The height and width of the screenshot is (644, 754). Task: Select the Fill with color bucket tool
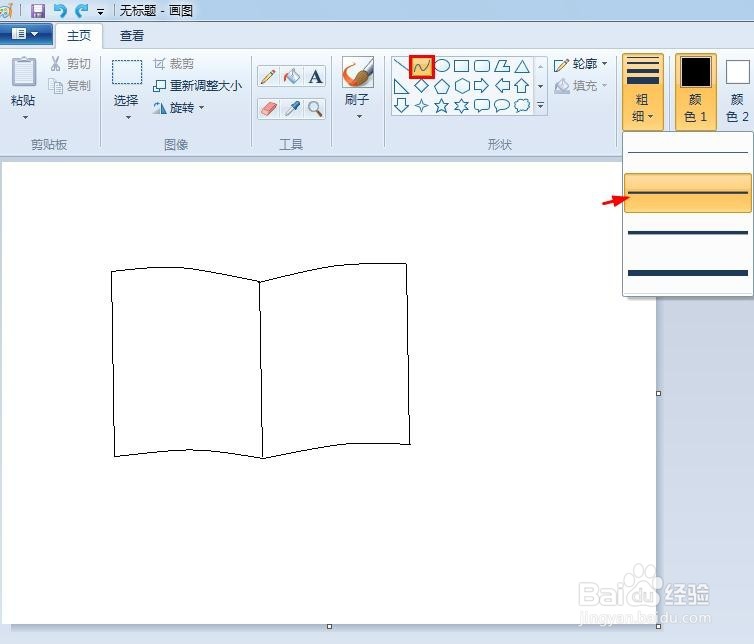click(x=292, y=76)
